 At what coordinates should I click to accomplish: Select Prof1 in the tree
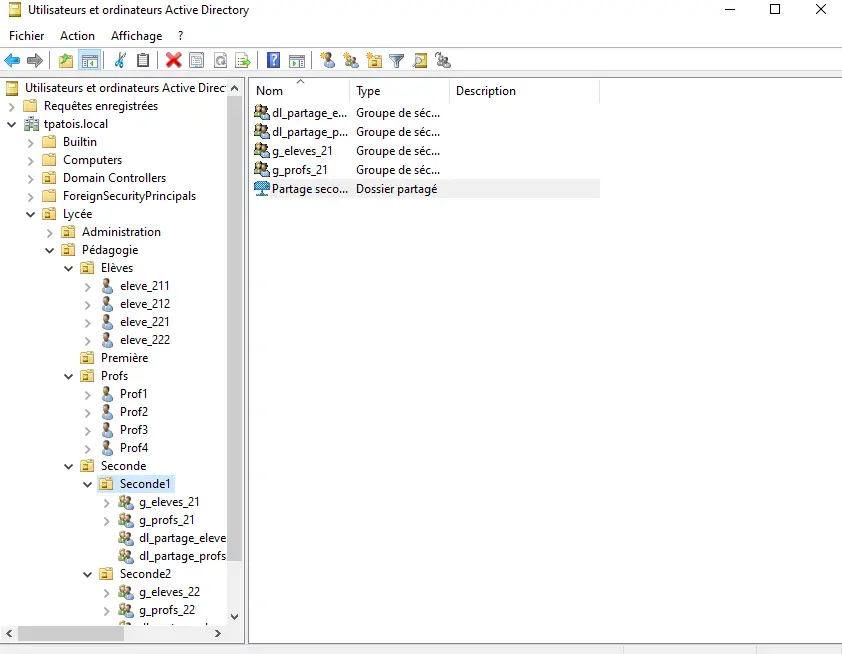134,394
